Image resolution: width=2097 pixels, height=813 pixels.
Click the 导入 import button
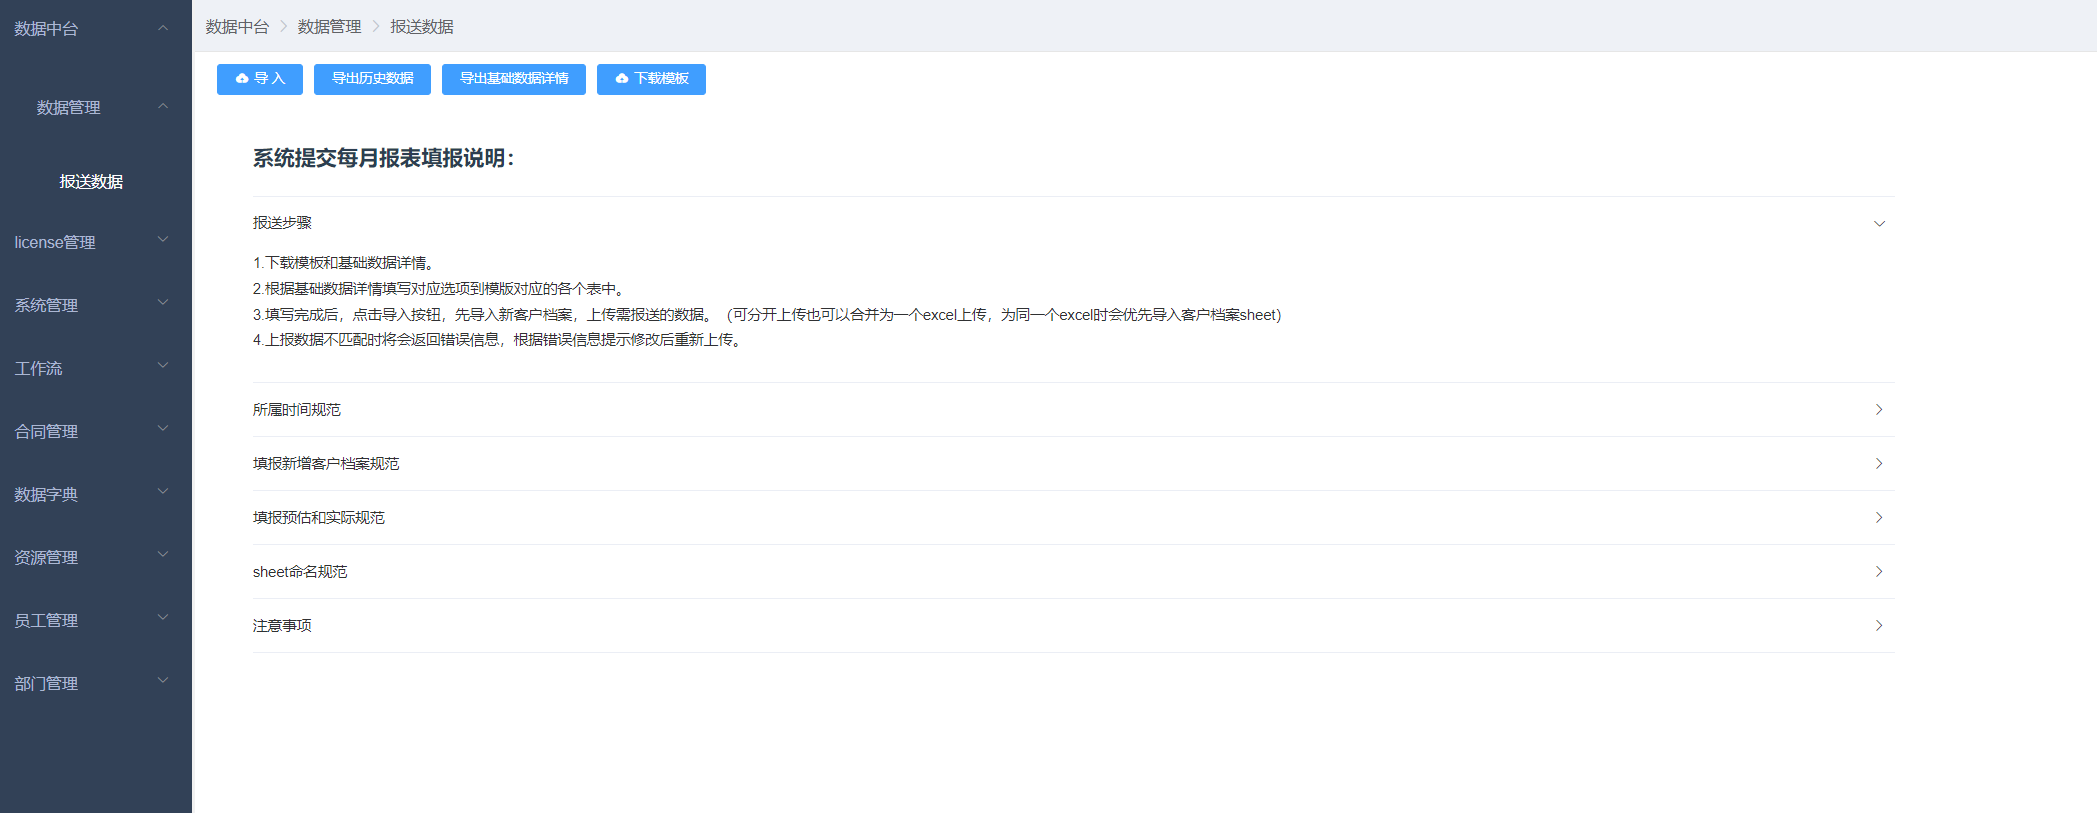[x=259, y=79]
